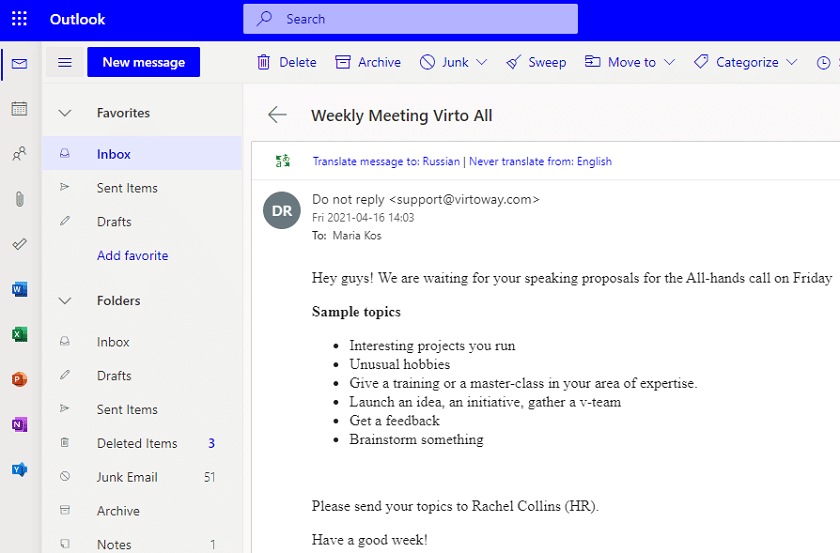Collapse the Folders section chevron
This screenshot has width=840, height=553.
[x=65, y=301]
